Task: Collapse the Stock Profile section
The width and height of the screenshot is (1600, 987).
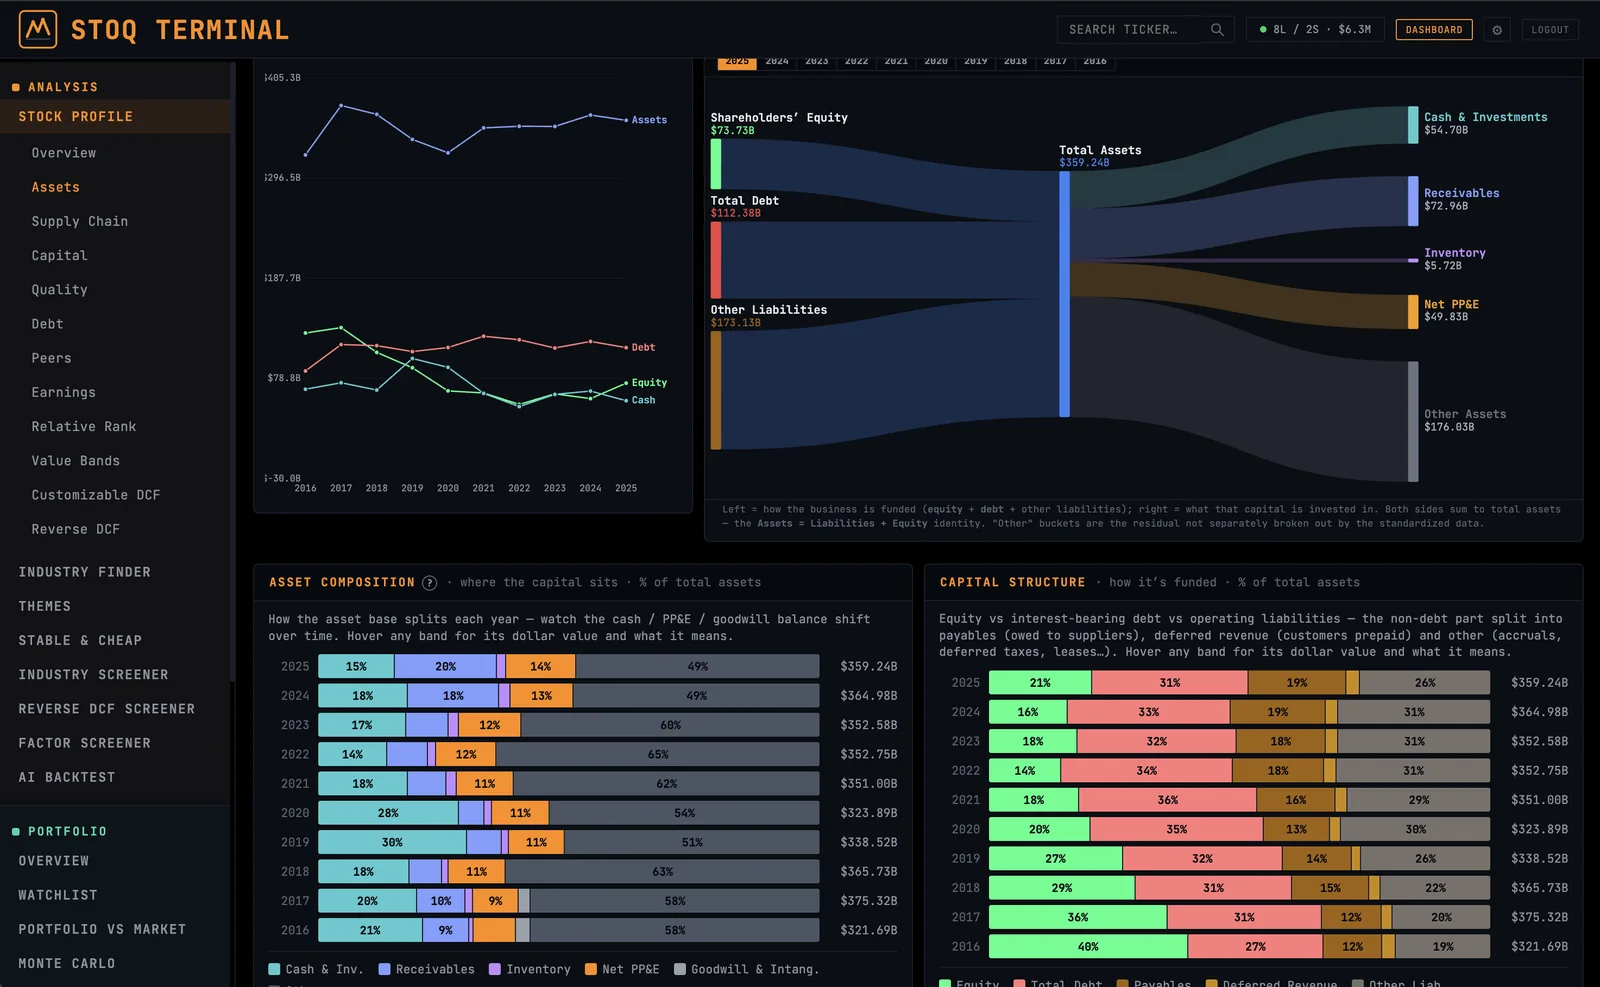Action: pyautogui.click(x=115, y=117)
